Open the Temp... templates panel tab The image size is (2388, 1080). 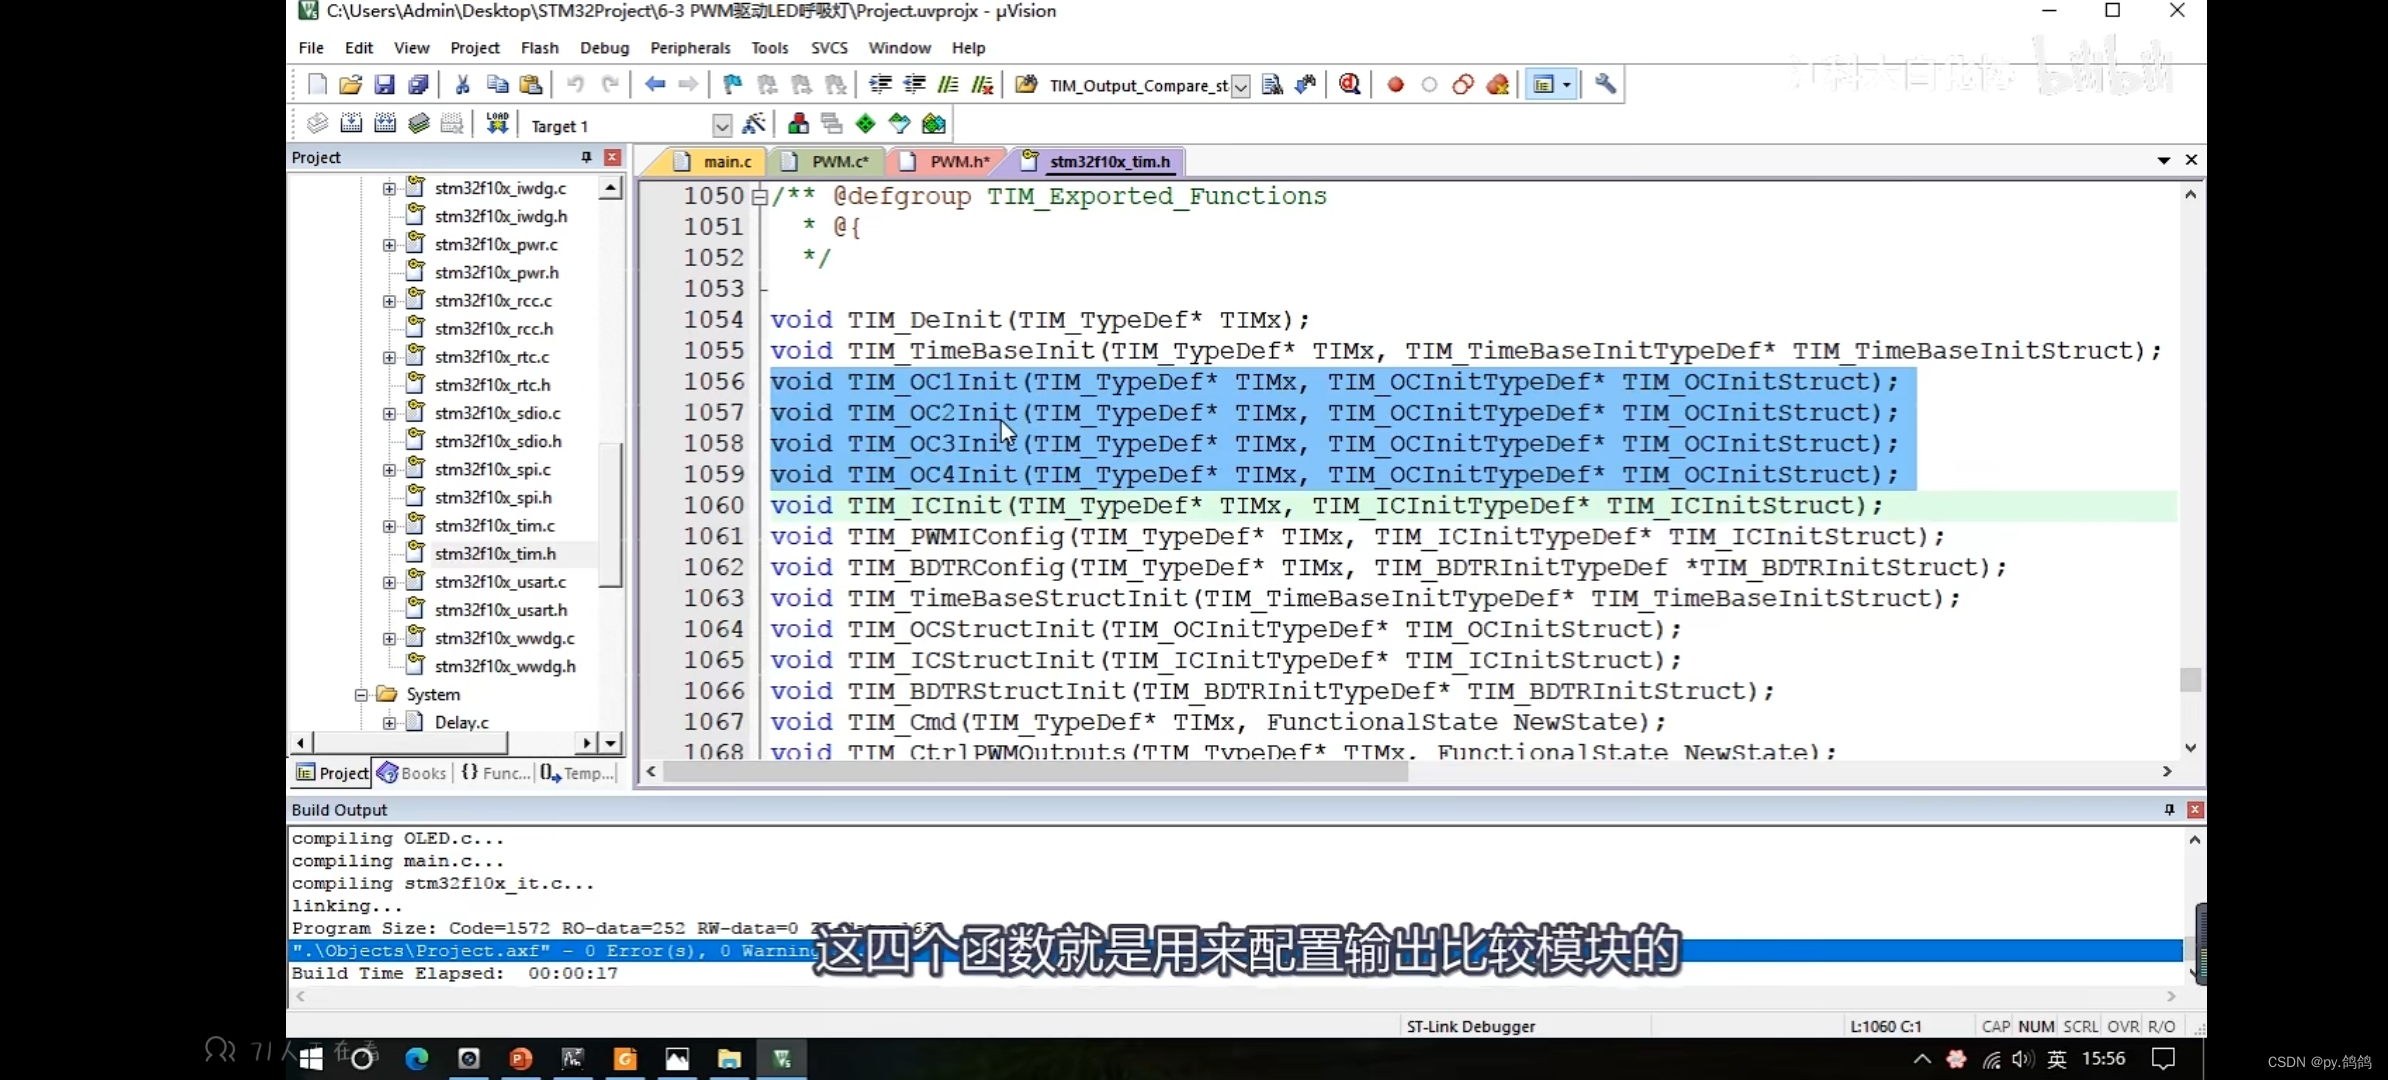(x=577, y=773)
